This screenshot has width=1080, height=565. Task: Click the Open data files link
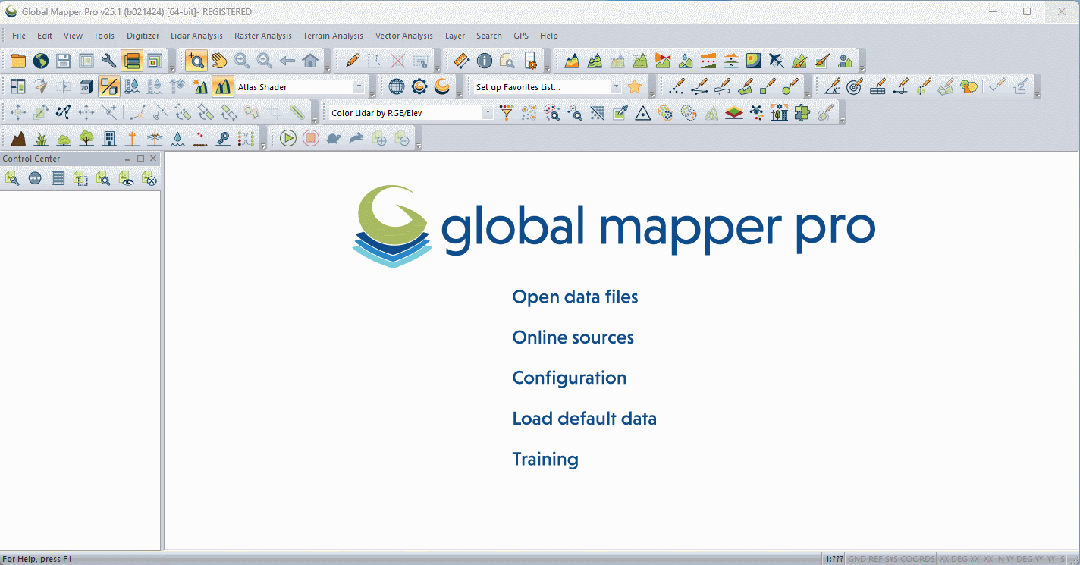575,297
